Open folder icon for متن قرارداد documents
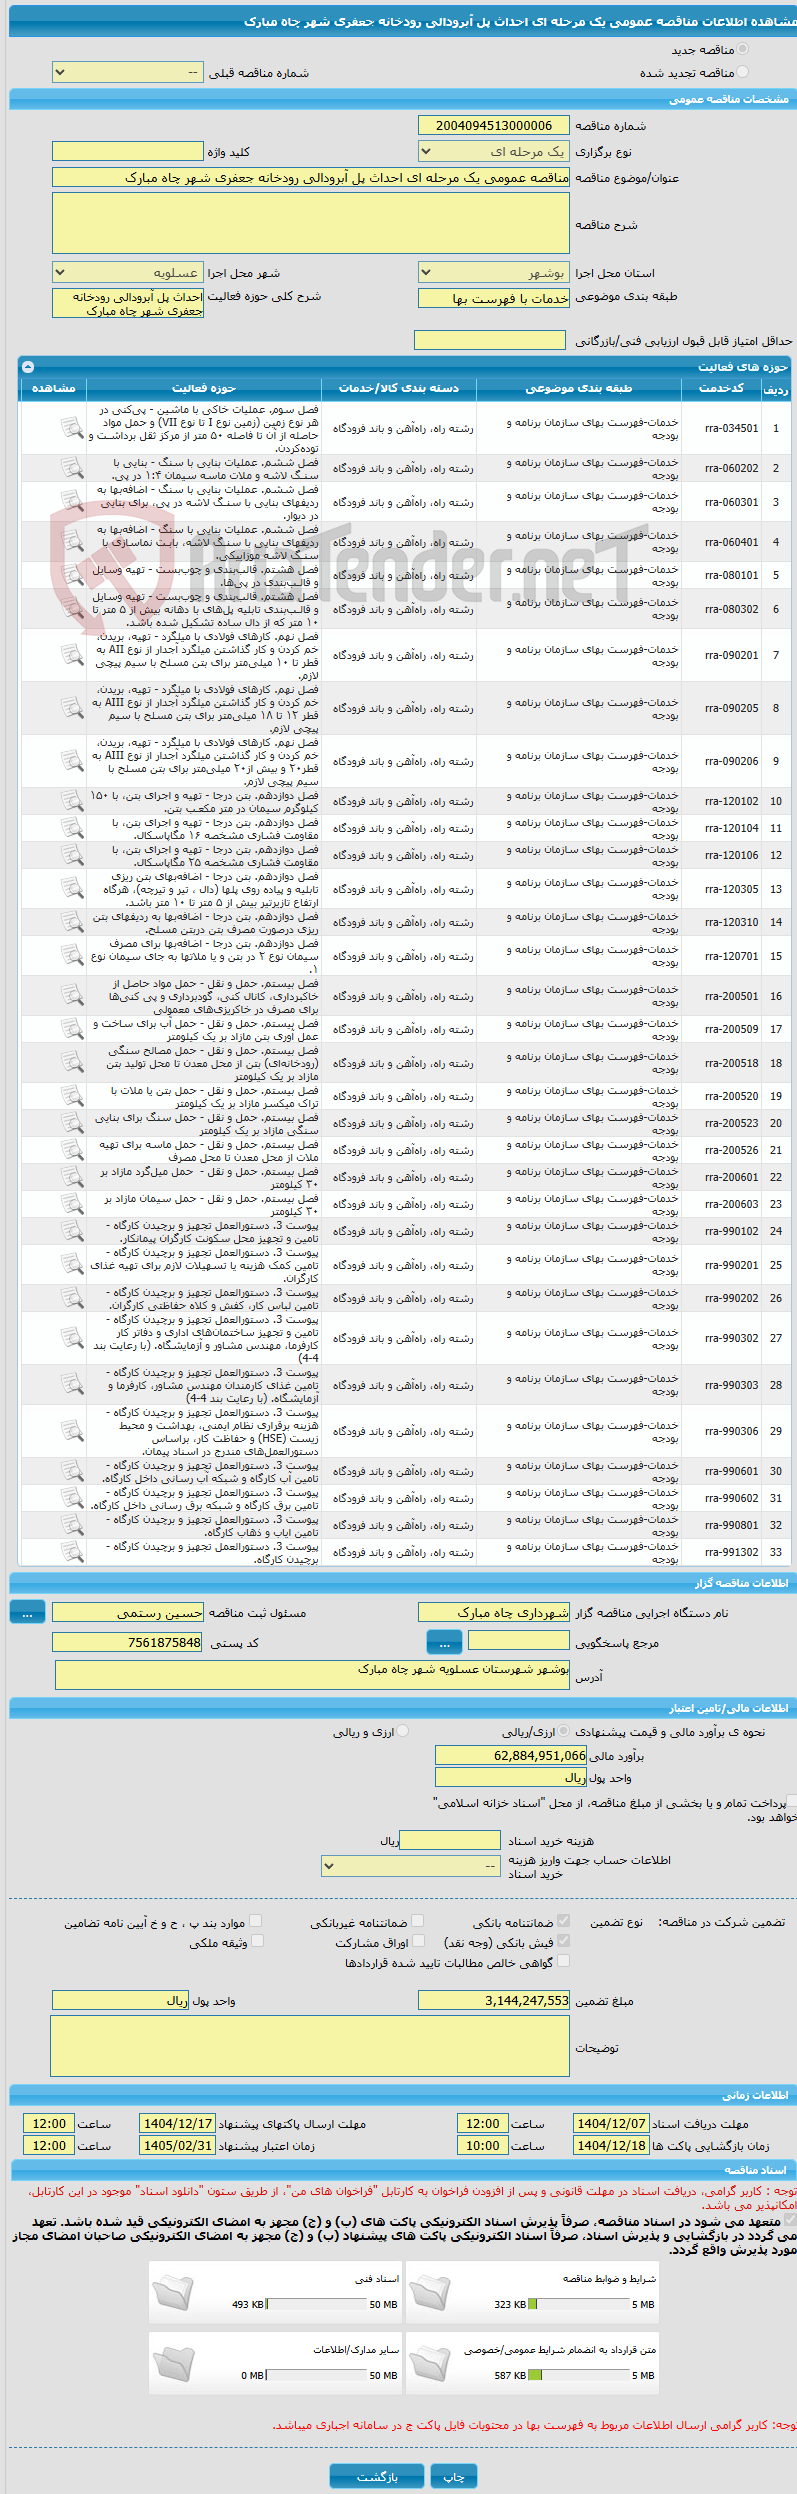 point(430,2363)
